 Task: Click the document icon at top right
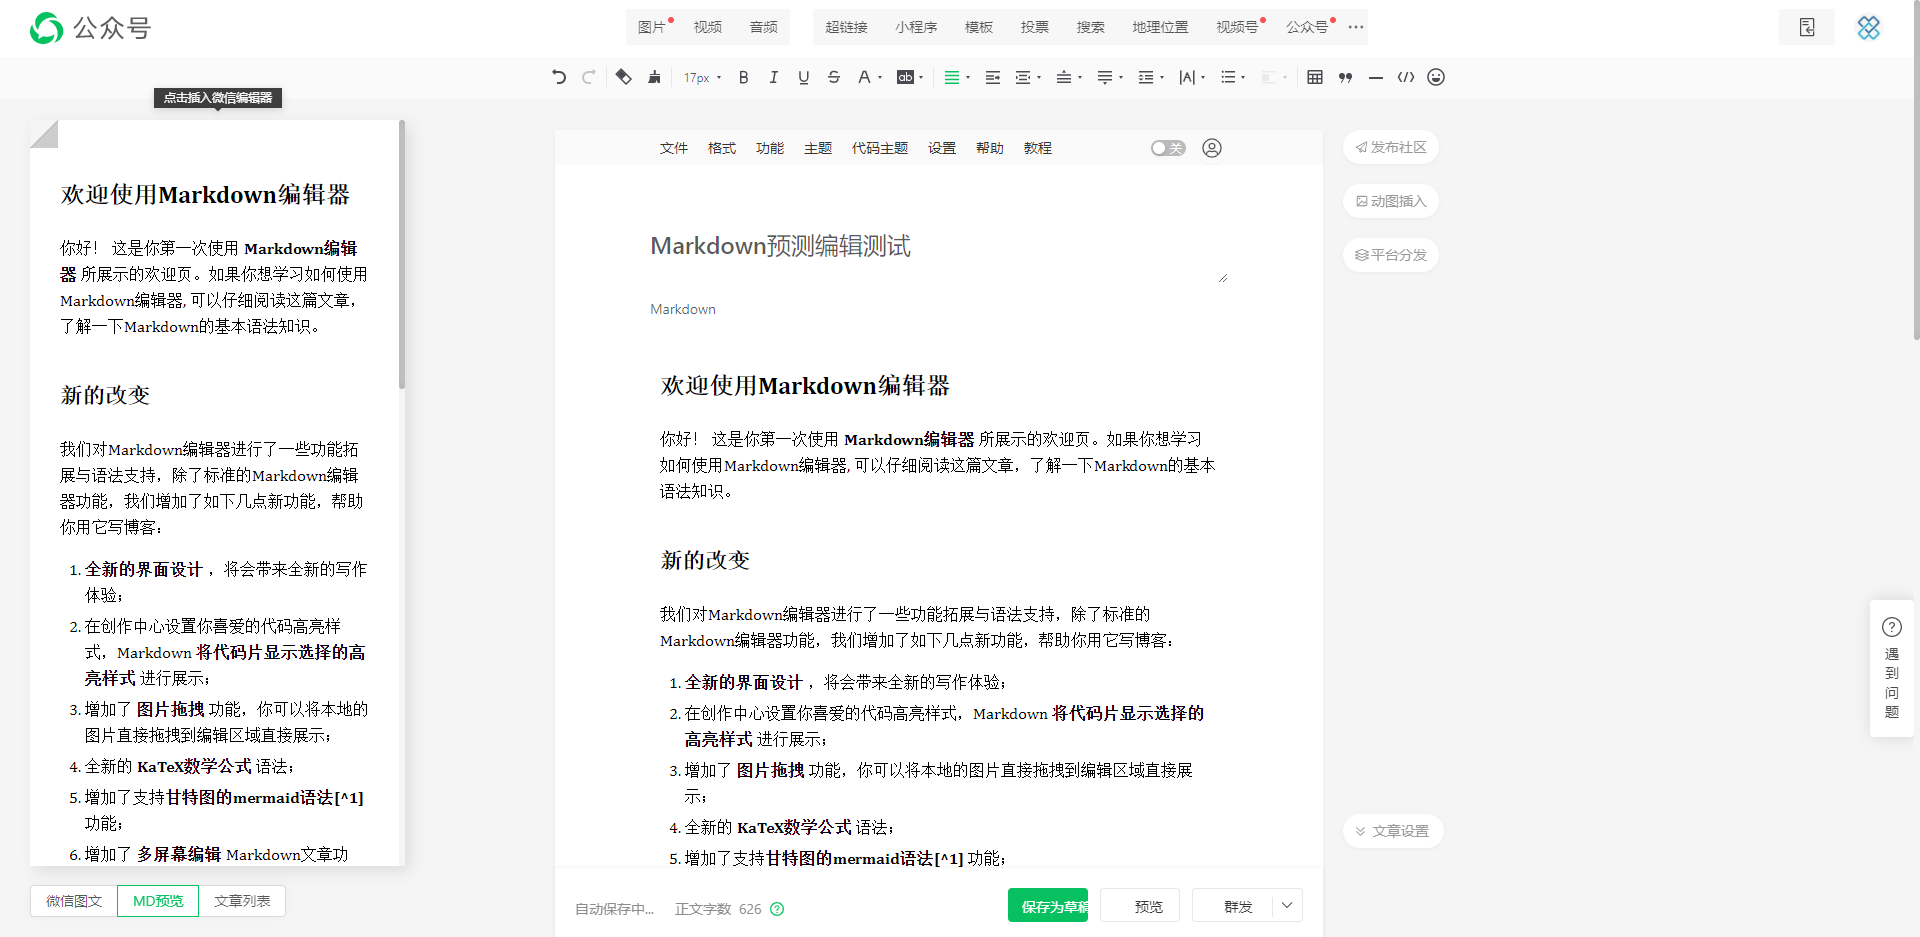1807,27
